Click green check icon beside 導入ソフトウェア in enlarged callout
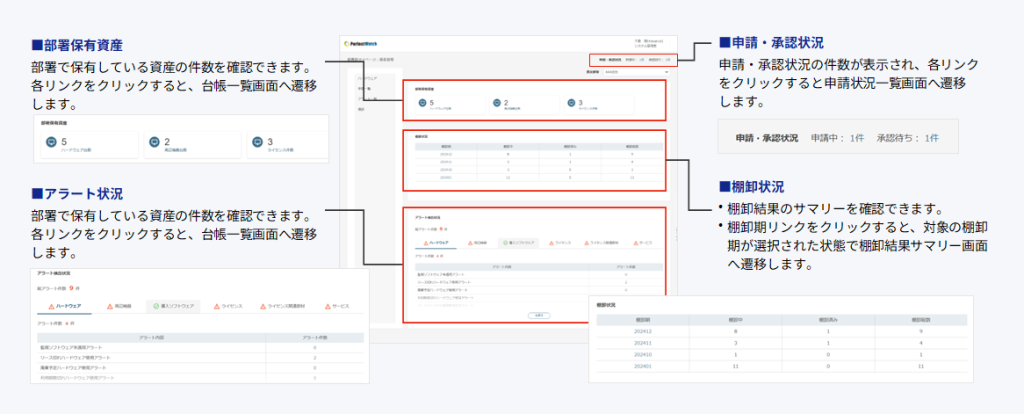1024x414 pixels. pyautogui.click(x=156, y=305)
